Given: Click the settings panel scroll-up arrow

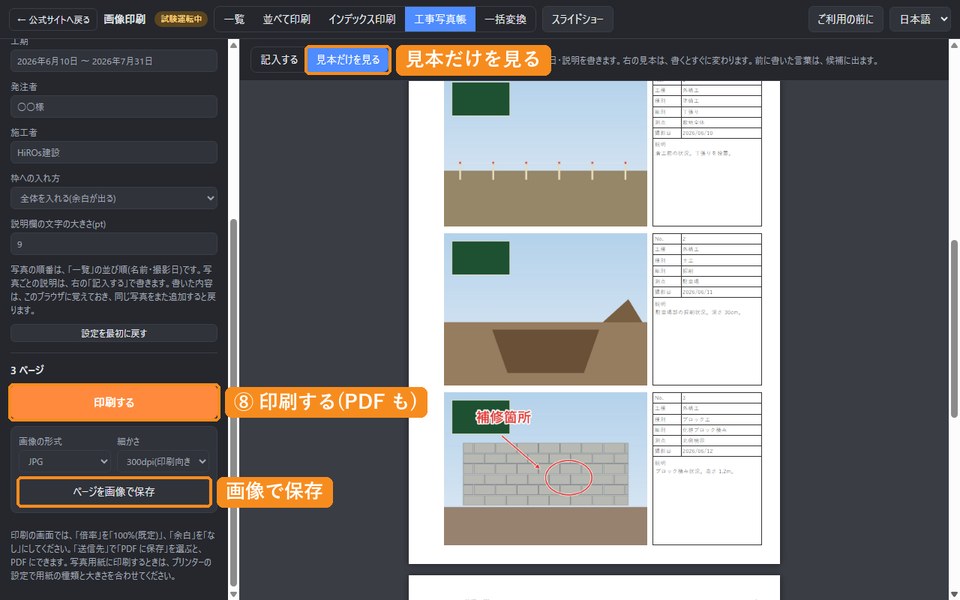Looking at the screenshot, I should [x=233, y=45].
